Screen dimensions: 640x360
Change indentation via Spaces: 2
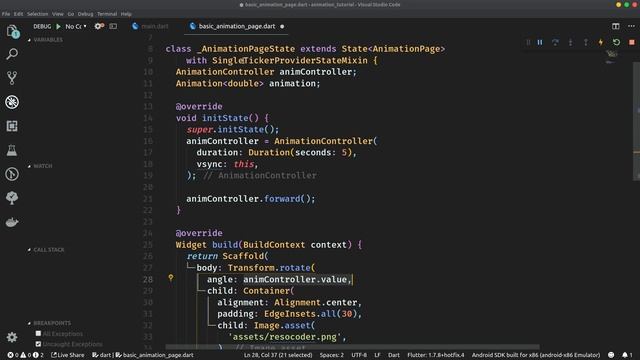coord(331,355)
